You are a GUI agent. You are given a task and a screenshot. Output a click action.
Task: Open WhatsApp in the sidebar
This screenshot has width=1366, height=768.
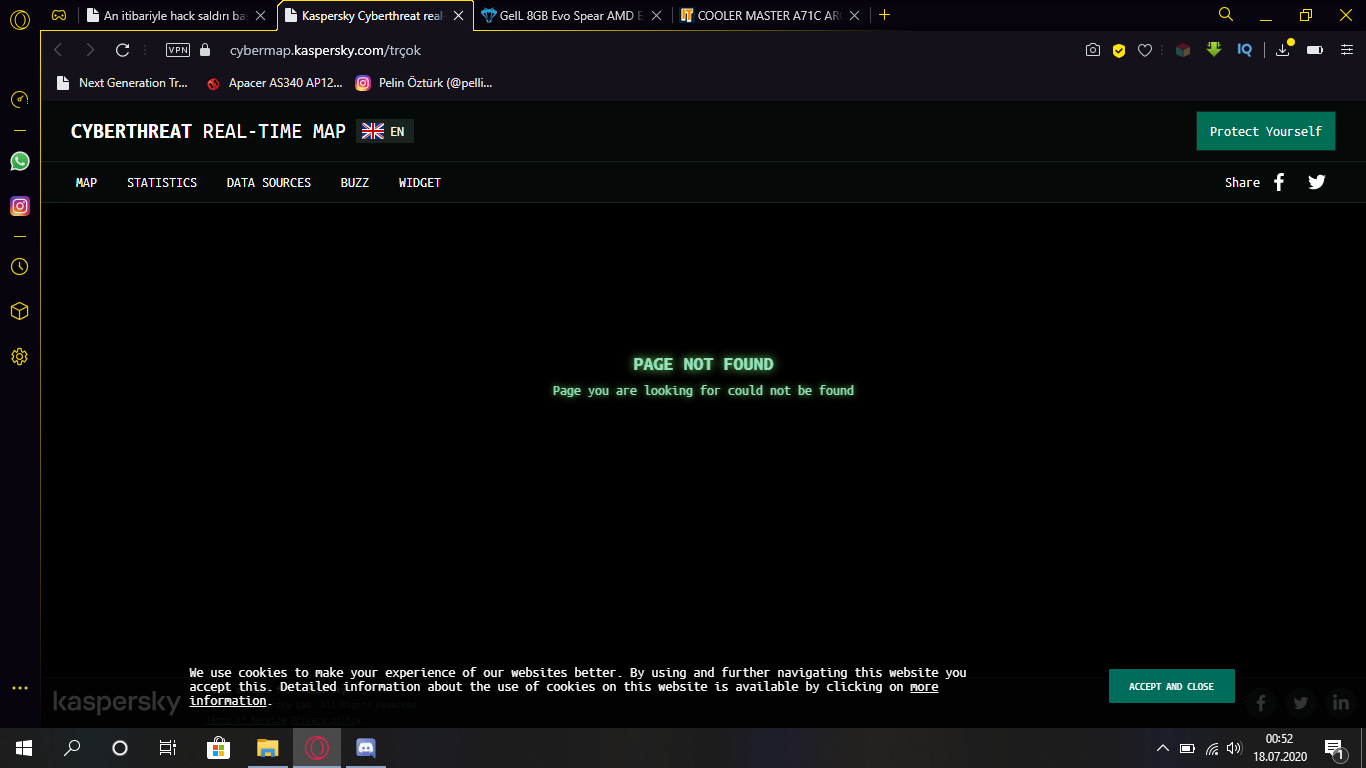click(19, 161)
